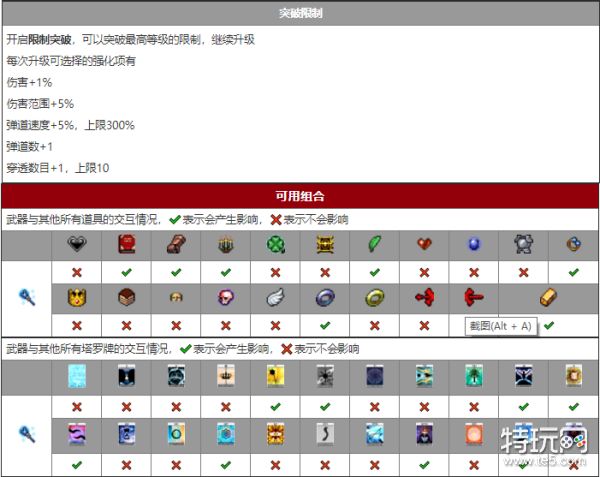Screen dimensions: 600x477
Task: Click the blue orb item icon
Action: pyautogui.click(x=472, y=245)
